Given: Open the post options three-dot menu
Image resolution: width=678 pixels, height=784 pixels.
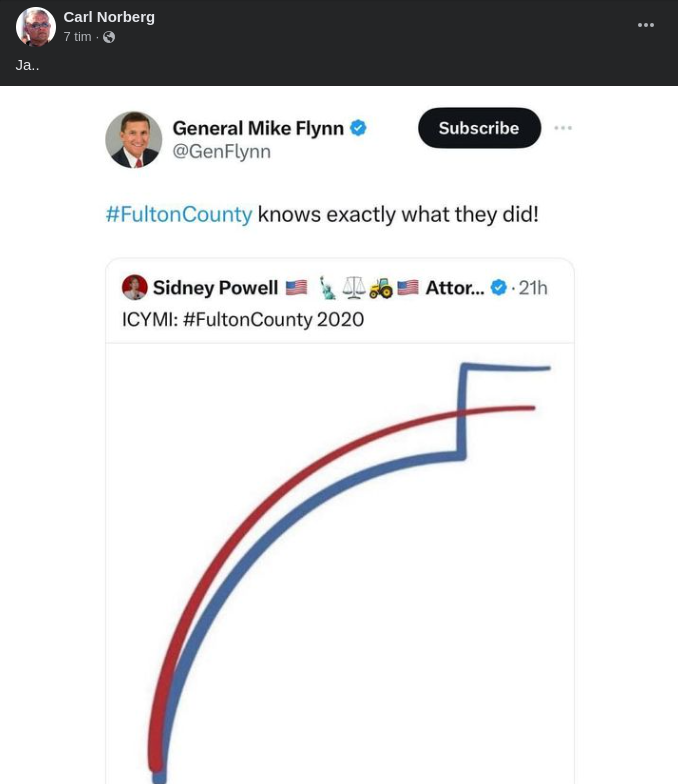Looking at the screenshot, I should point(646,26).
